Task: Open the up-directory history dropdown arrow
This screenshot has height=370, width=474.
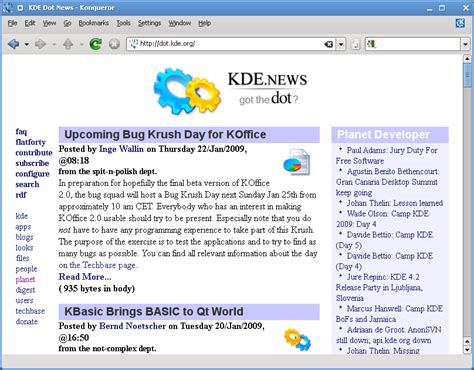Action: [81, 44]
